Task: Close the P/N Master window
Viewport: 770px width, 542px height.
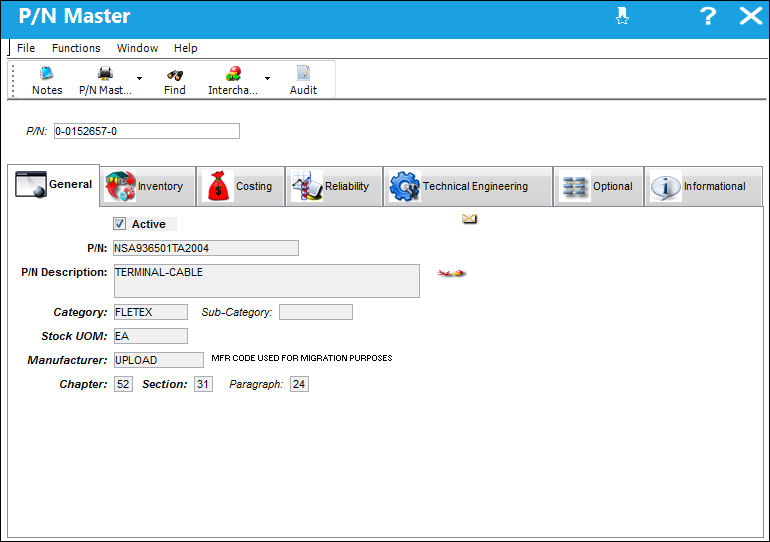Action: click(x=751, y=16)
